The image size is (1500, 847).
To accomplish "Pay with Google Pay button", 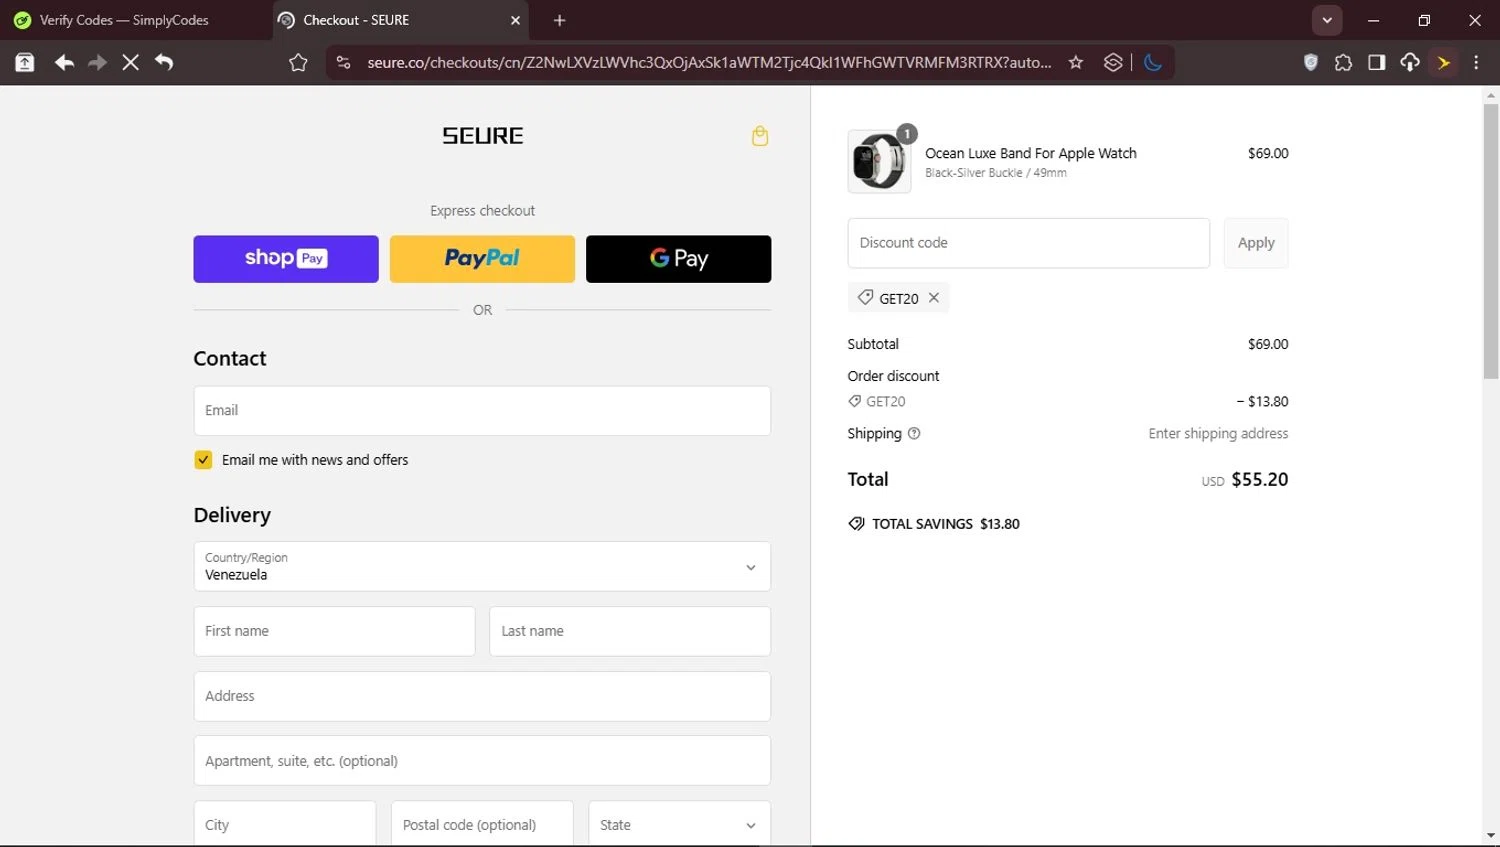I will pos(678,259).
